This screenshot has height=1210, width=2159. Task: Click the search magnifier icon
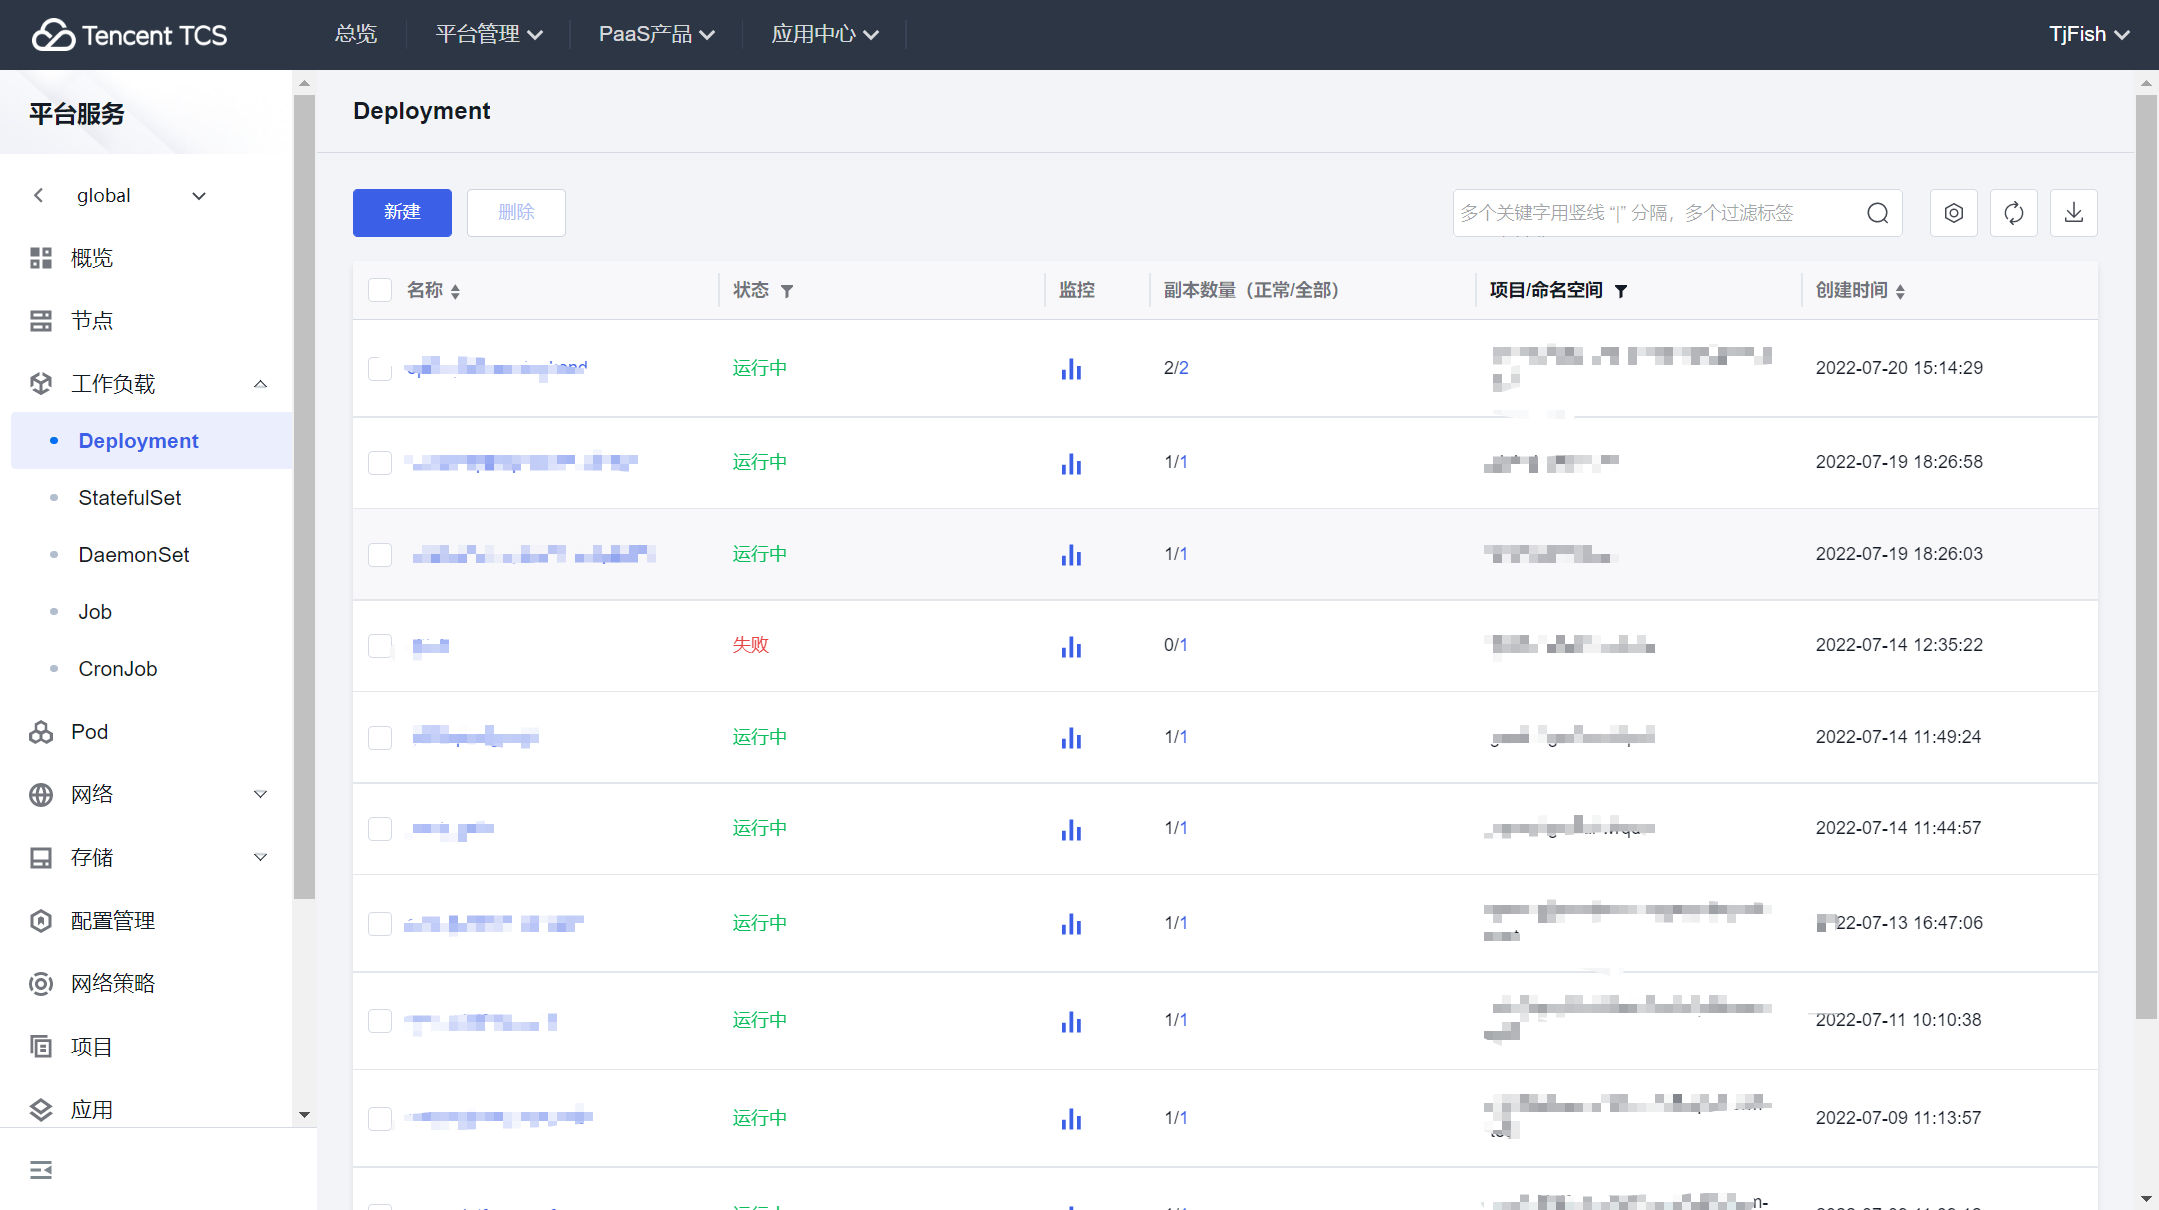(x=1877, y=213)
